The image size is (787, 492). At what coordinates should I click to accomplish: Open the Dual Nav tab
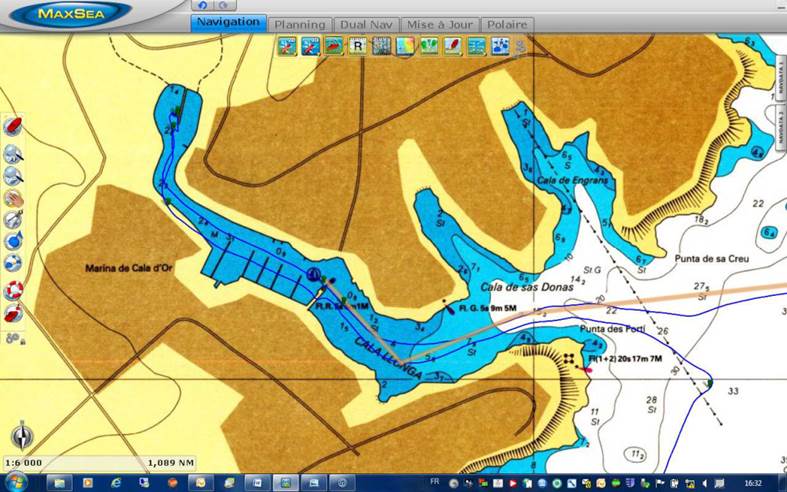coord(364,24)
